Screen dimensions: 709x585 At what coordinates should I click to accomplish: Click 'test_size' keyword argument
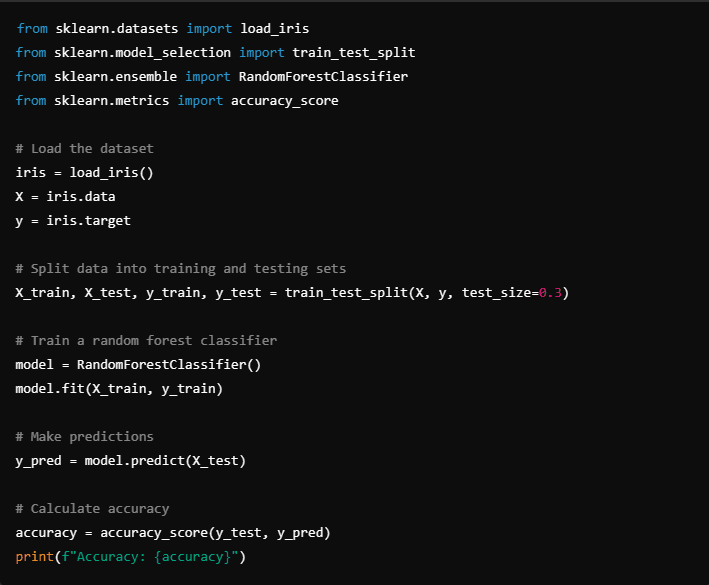(496, 293)
